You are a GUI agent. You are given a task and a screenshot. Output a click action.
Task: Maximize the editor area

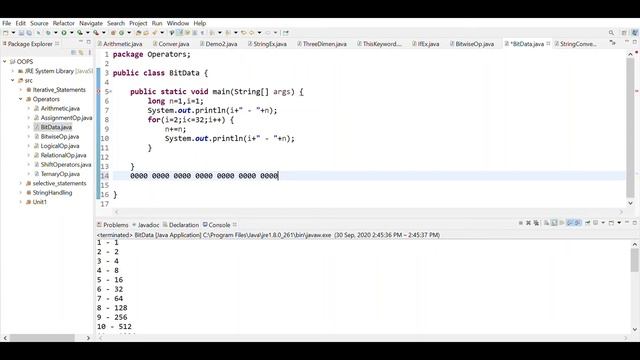click(635, 42)
